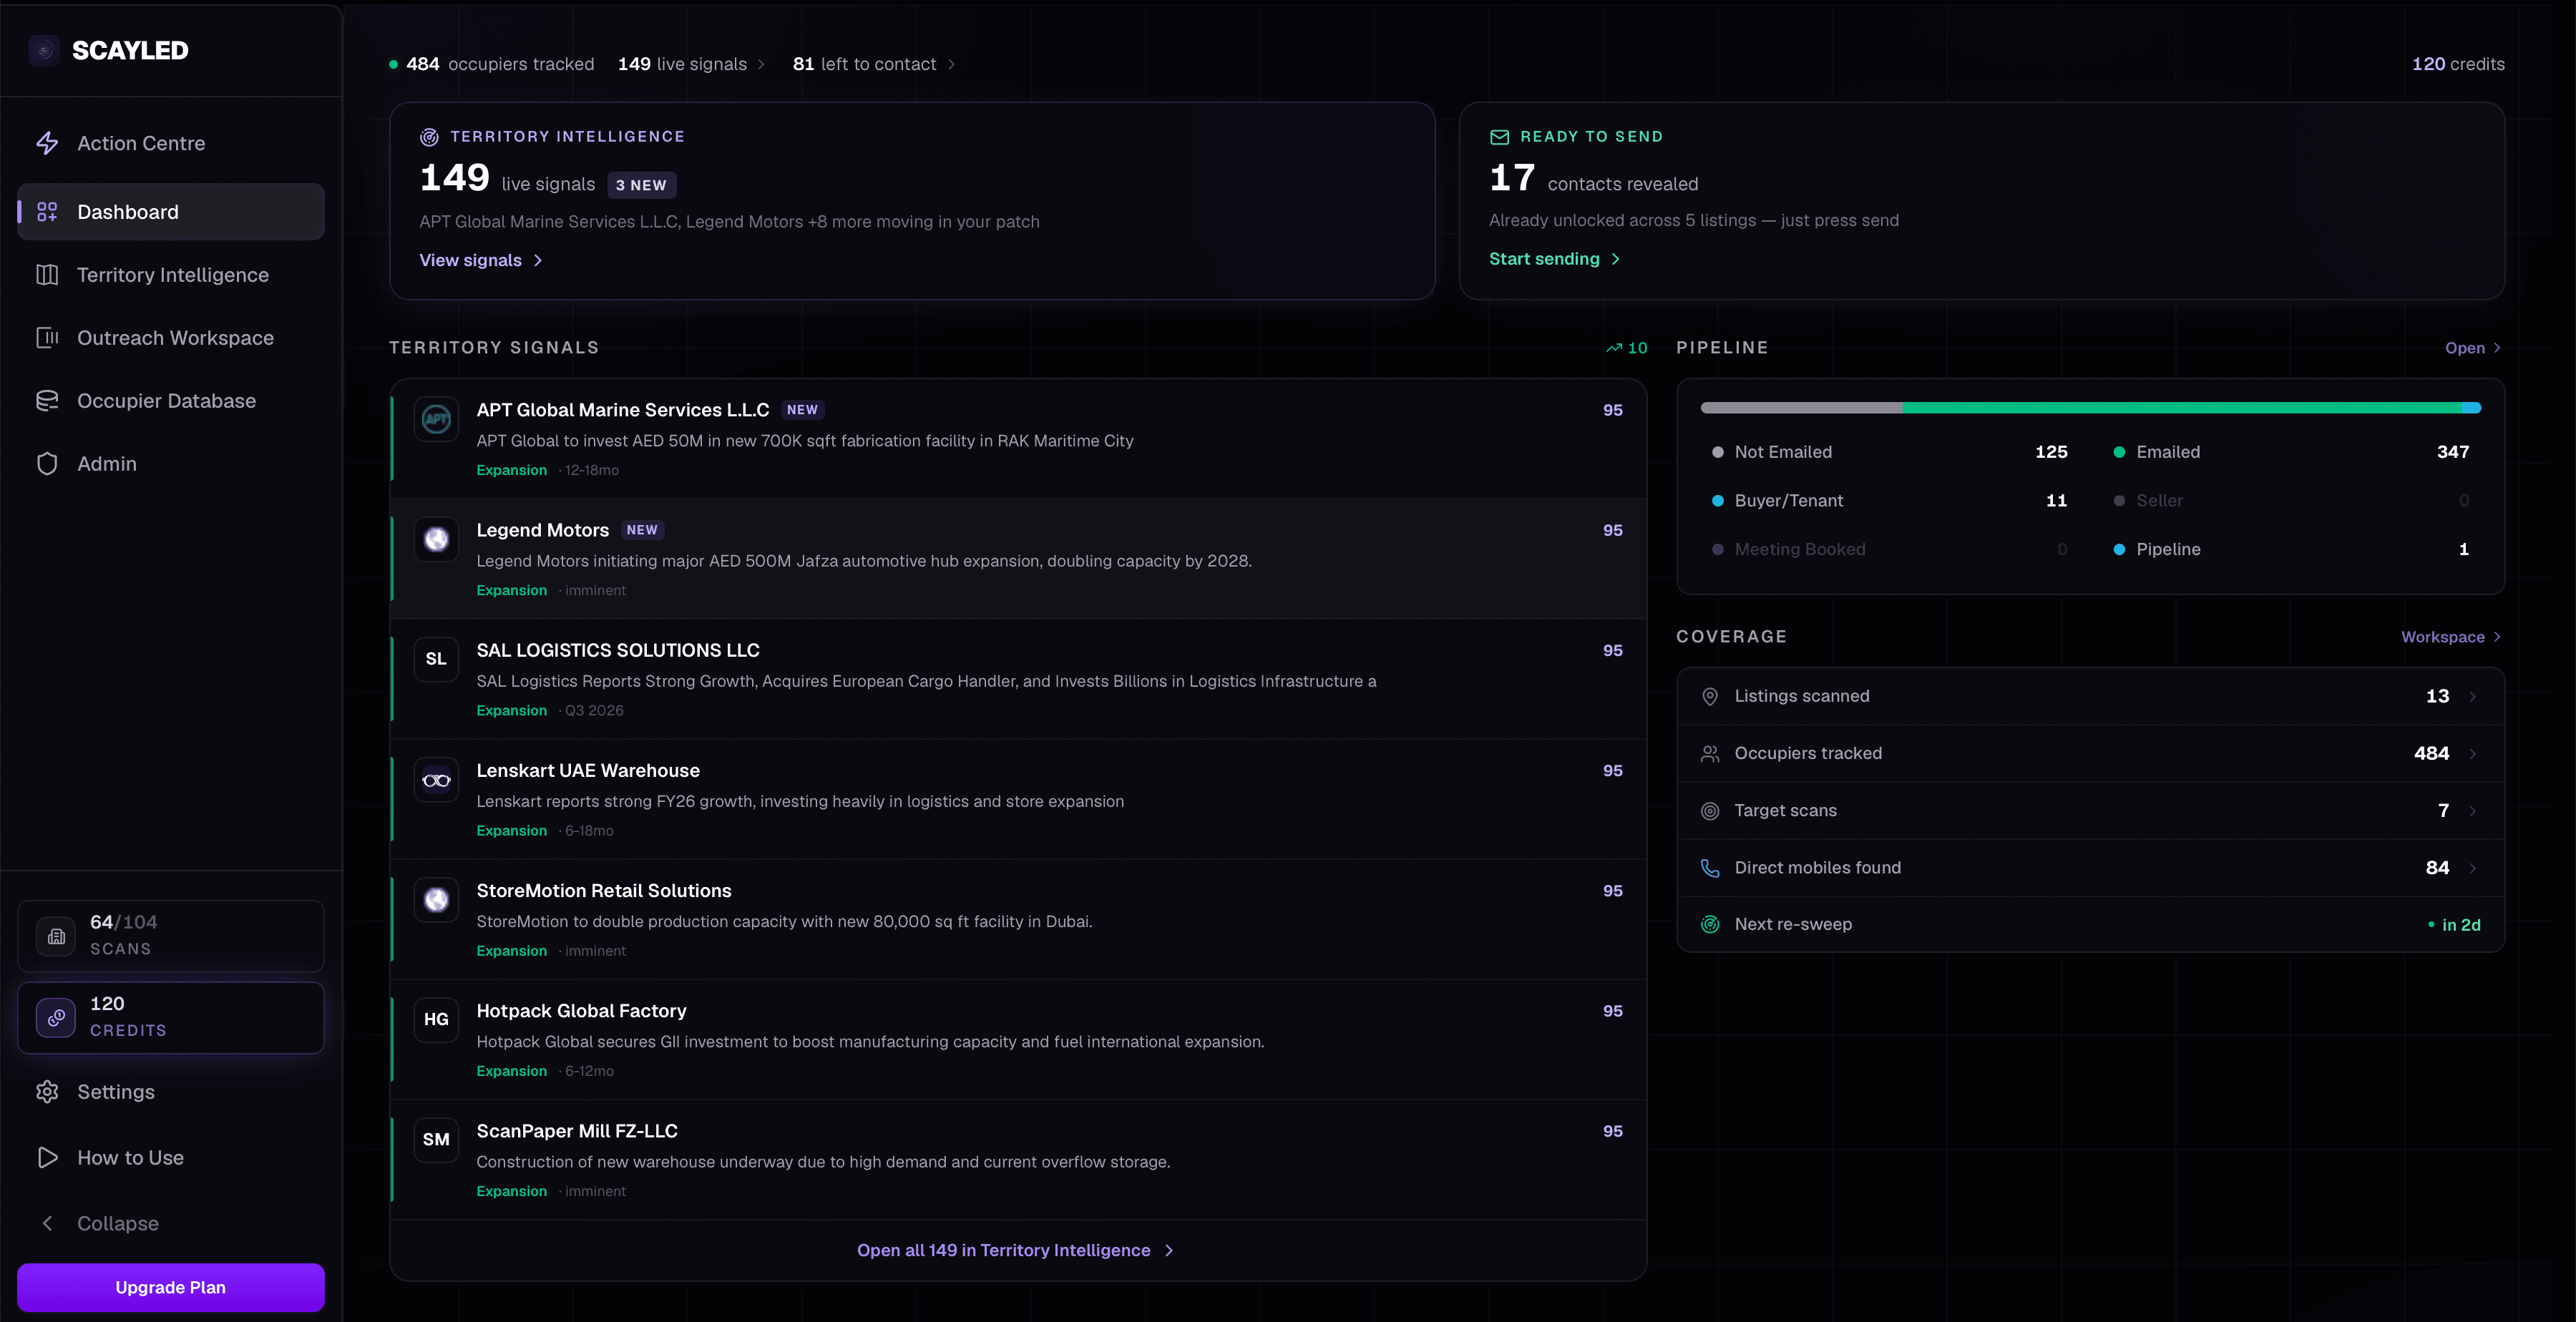Open the Action Centre menu item

171,143
